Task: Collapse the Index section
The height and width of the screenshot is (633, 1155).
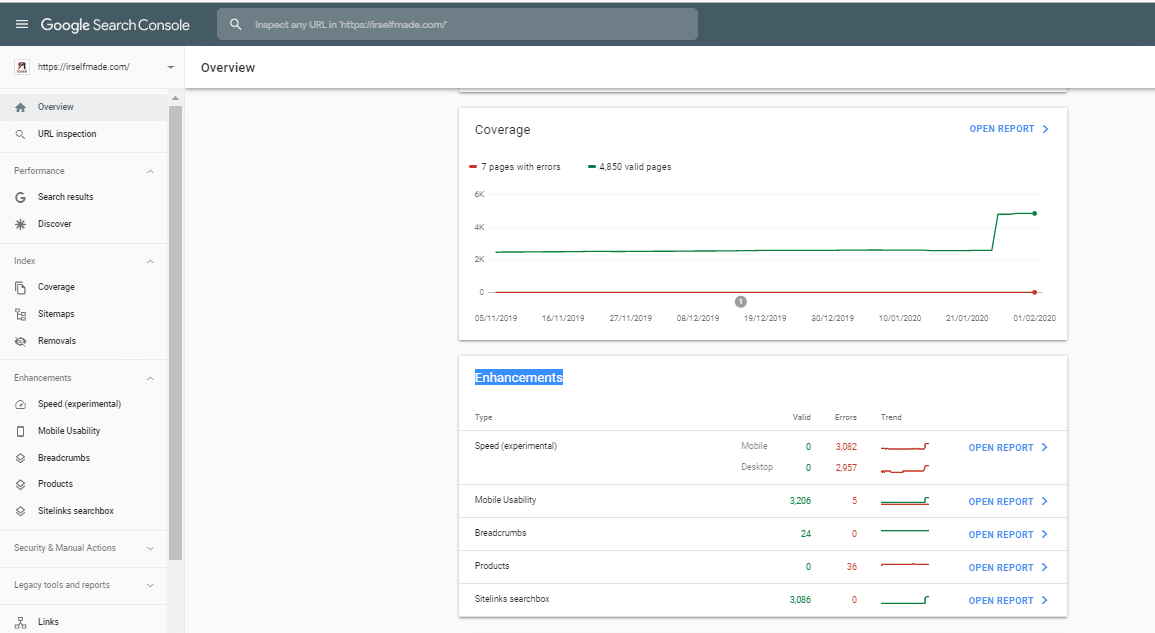Action: tap(150, 261)
